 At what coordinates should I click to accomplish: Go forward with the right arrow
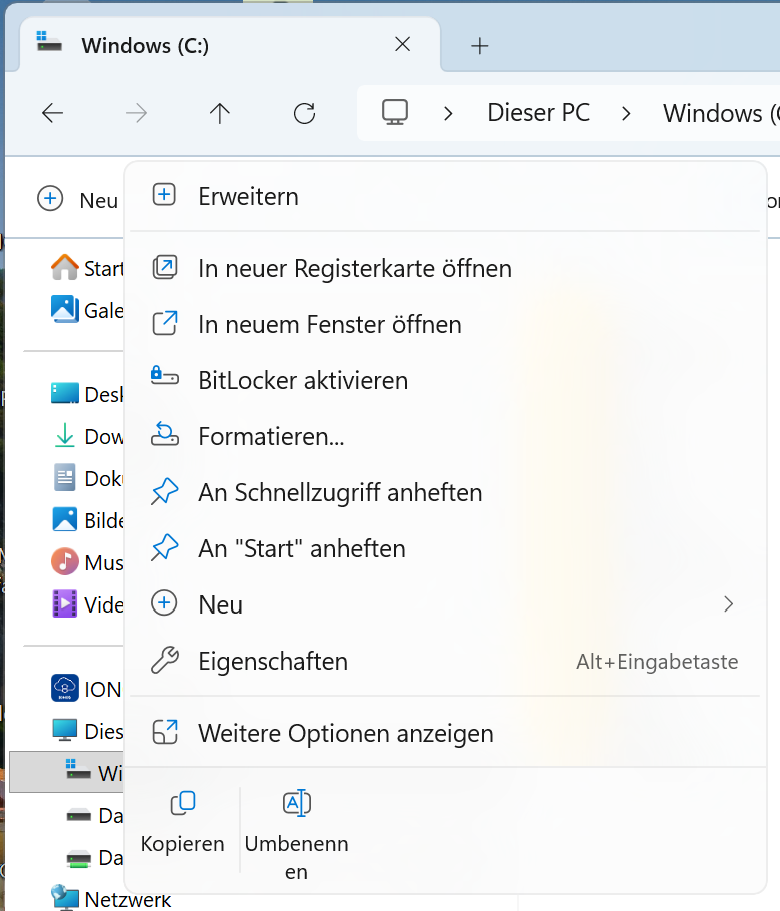point(136,113)
